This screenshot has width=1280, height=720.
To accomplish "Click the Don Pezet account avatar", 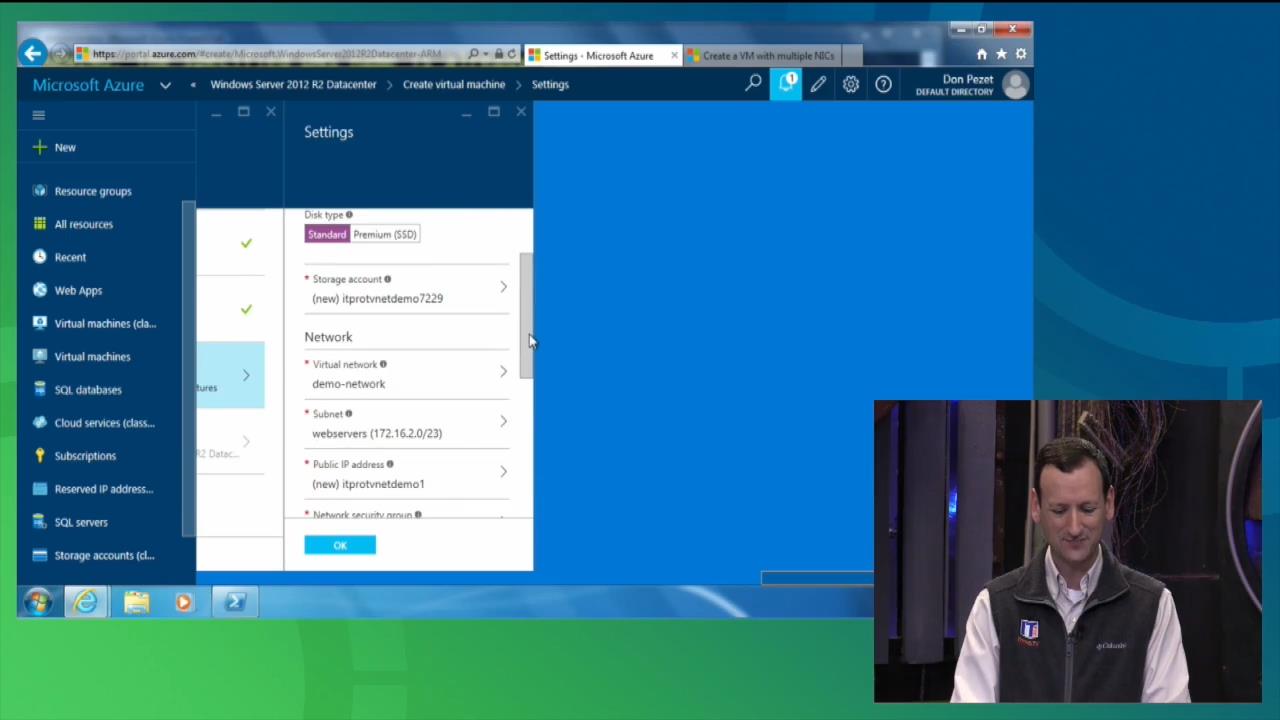I will (1015, 85).
